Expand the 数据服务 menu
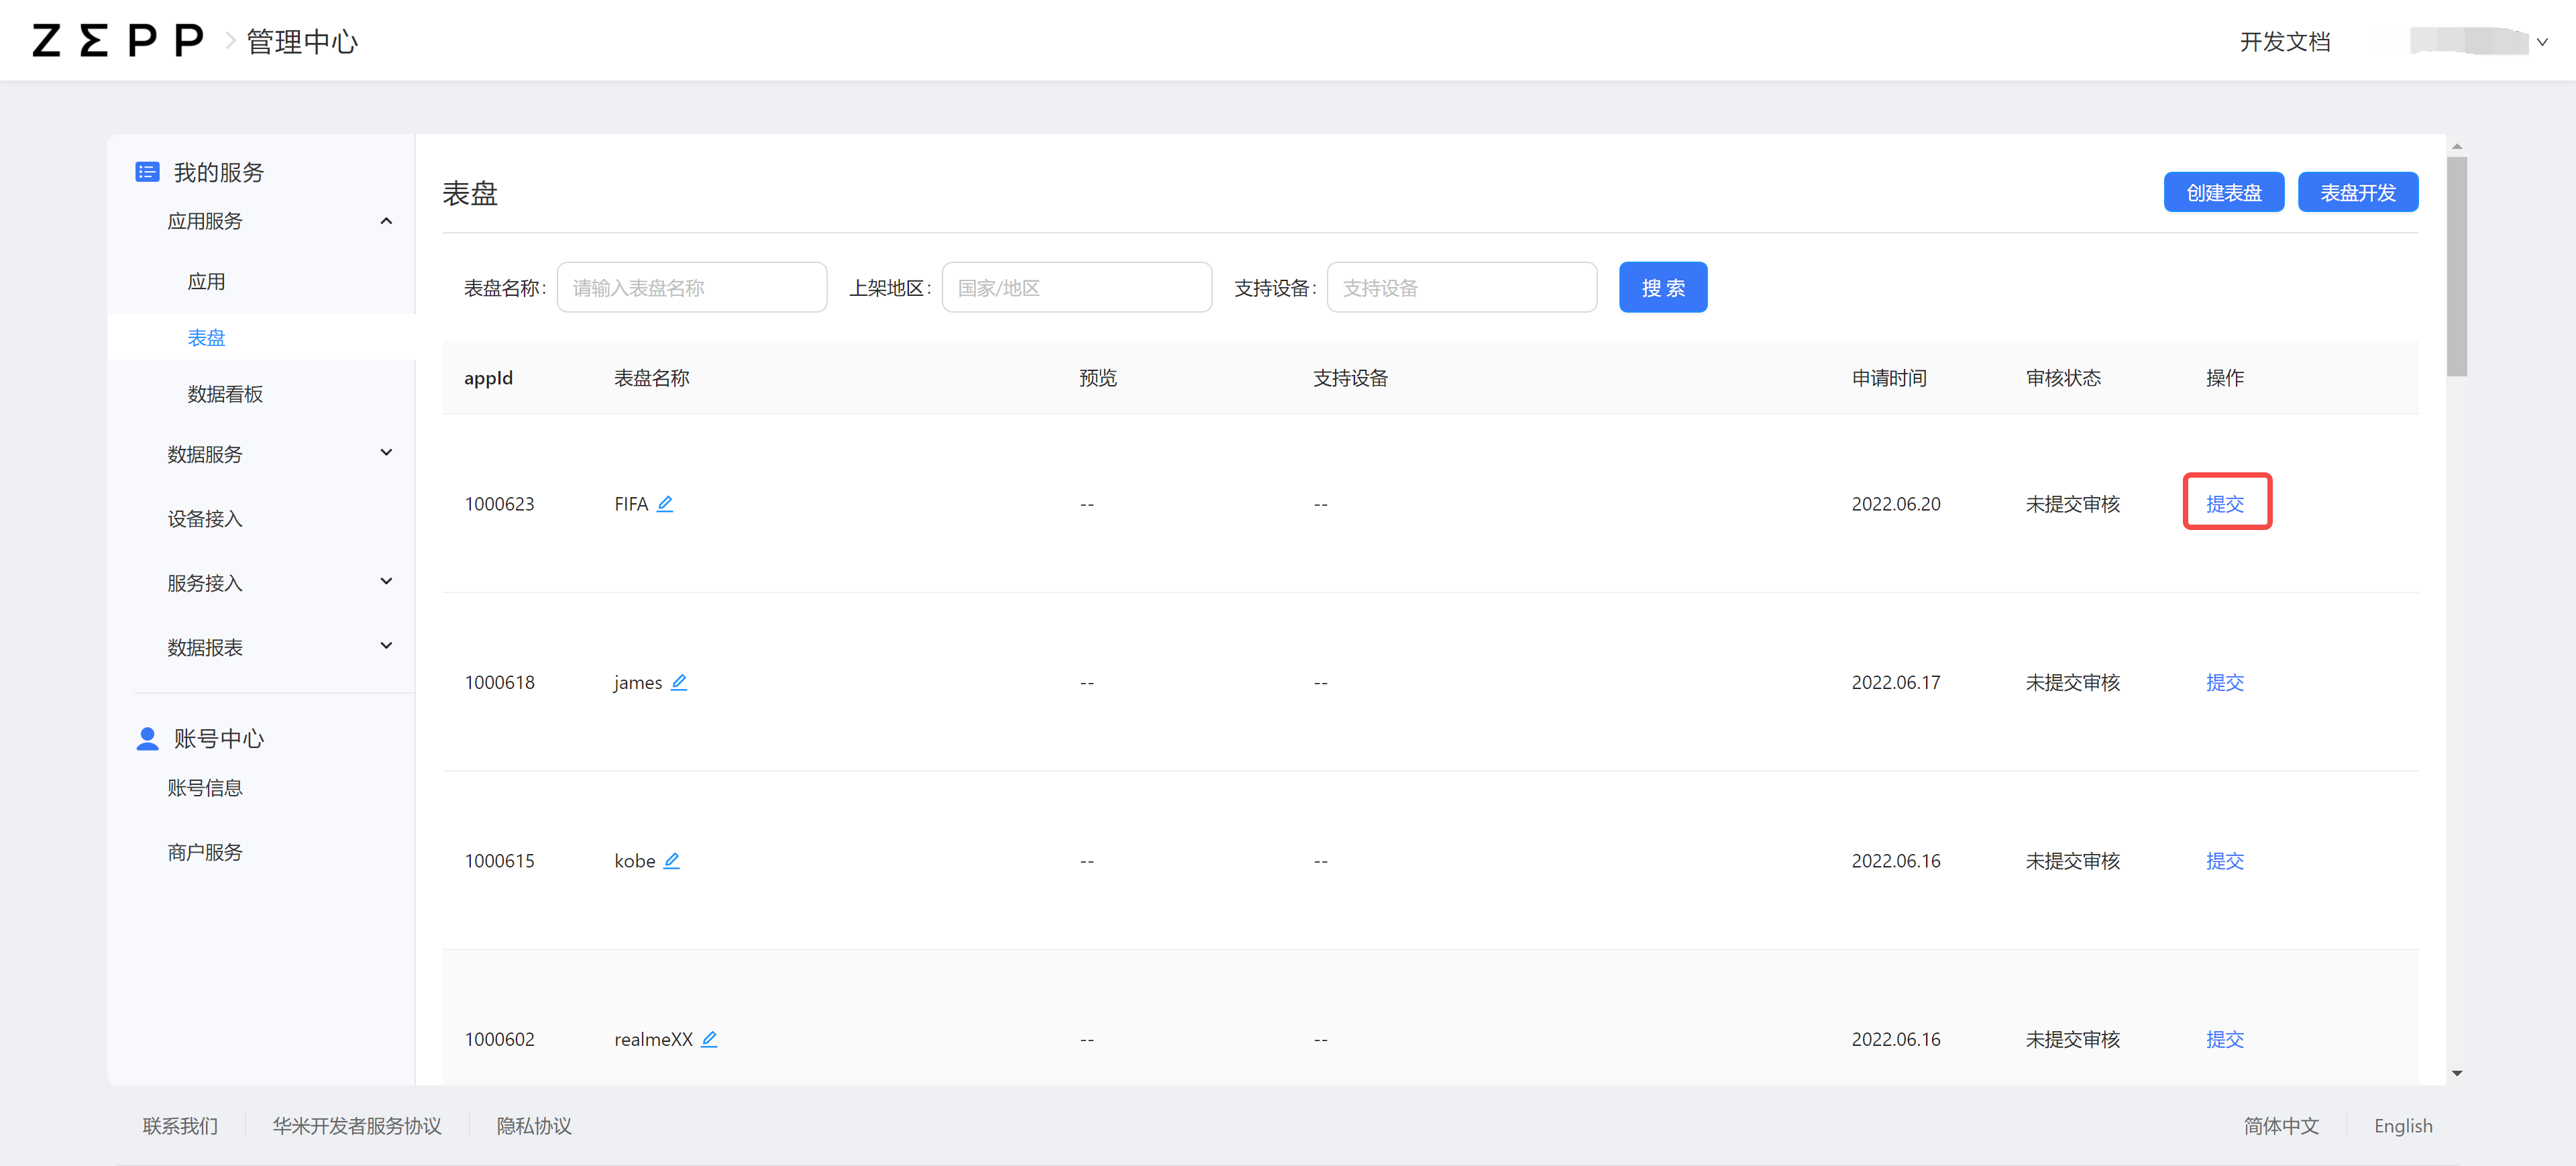This screenshot has width=2576, height=1166. 386,453
